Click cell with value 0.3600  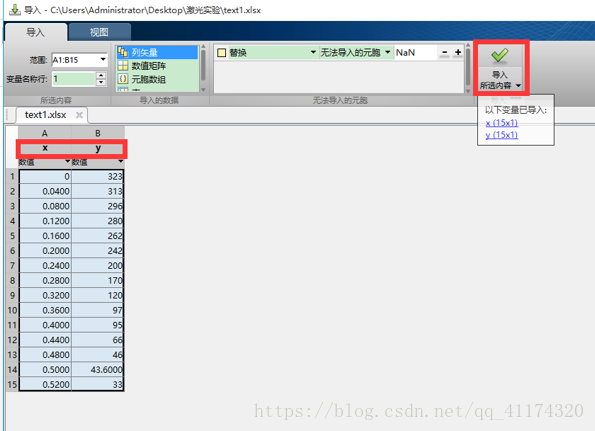click(x=45, y=310)
